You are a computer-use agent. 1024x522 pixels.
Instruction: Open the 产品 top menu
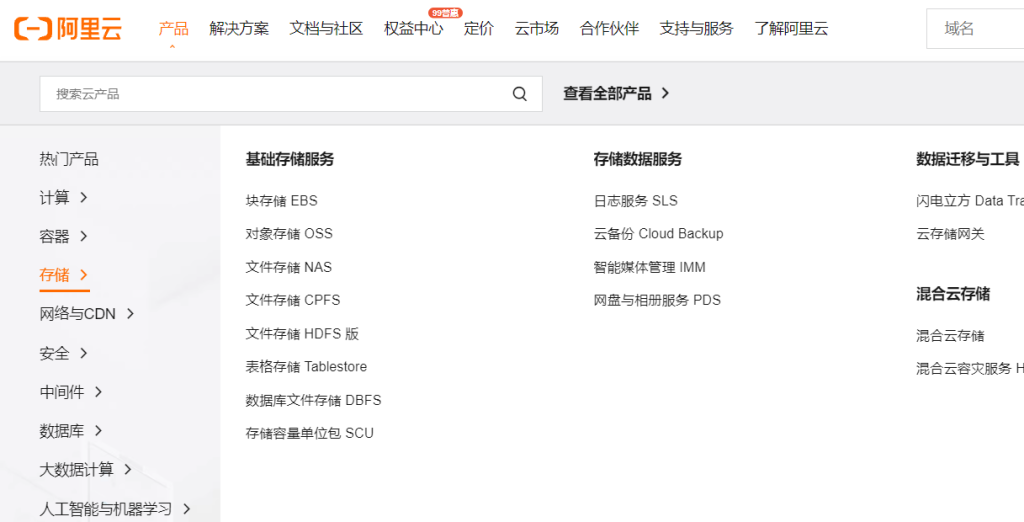point(173,29)
